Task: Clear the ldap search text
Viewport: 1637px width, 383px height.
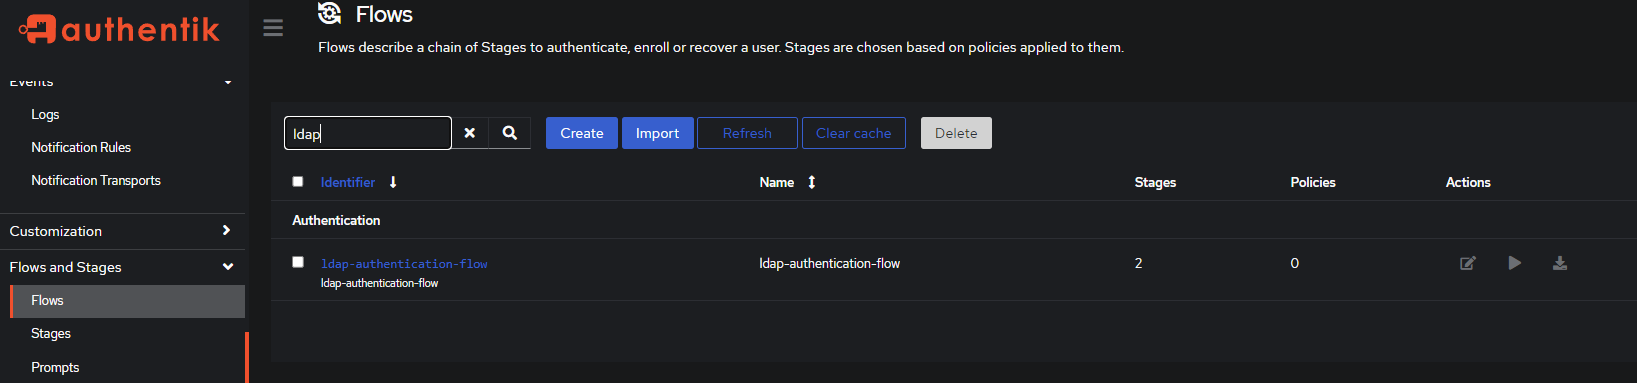Action: pos(470,133)
